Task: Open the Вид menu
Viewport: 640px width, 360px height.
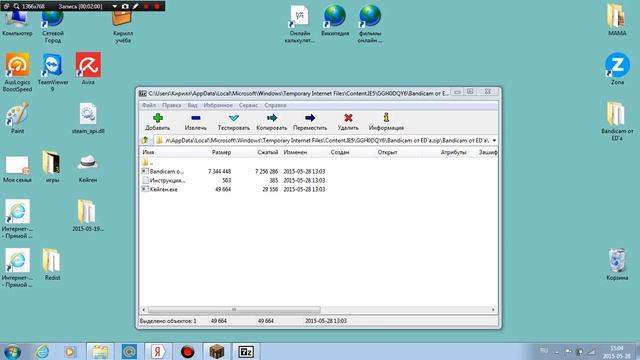Action: 192,105
